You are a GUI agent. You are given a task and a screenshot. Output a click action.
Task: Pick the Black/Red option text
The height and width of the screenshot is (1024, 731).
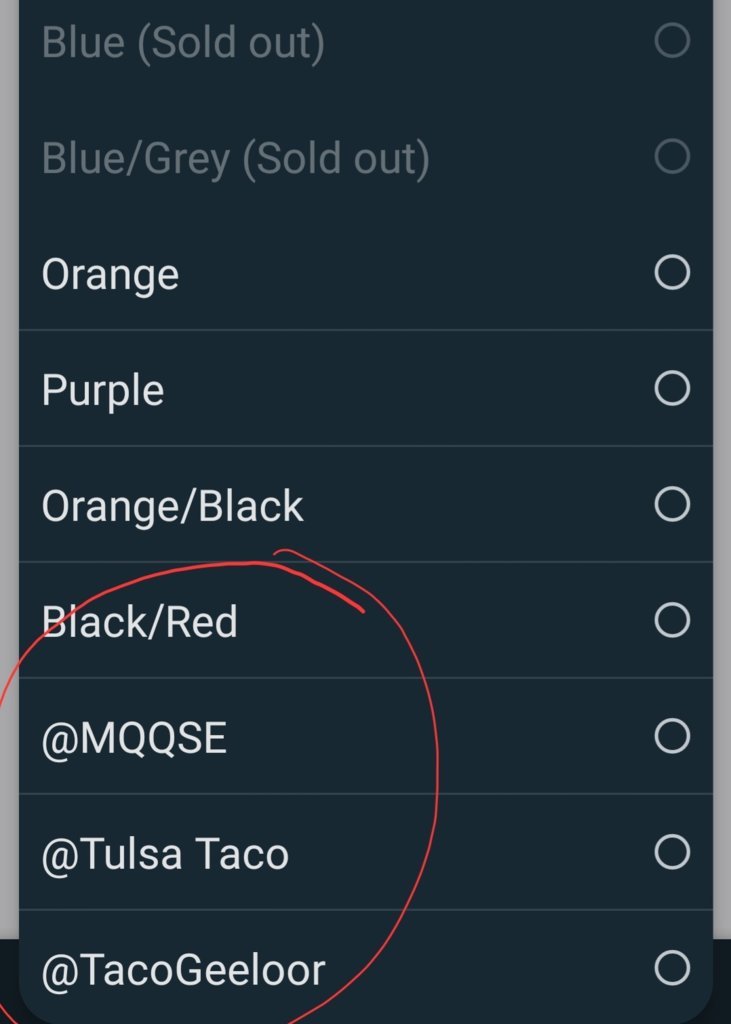tap(140, 621)
